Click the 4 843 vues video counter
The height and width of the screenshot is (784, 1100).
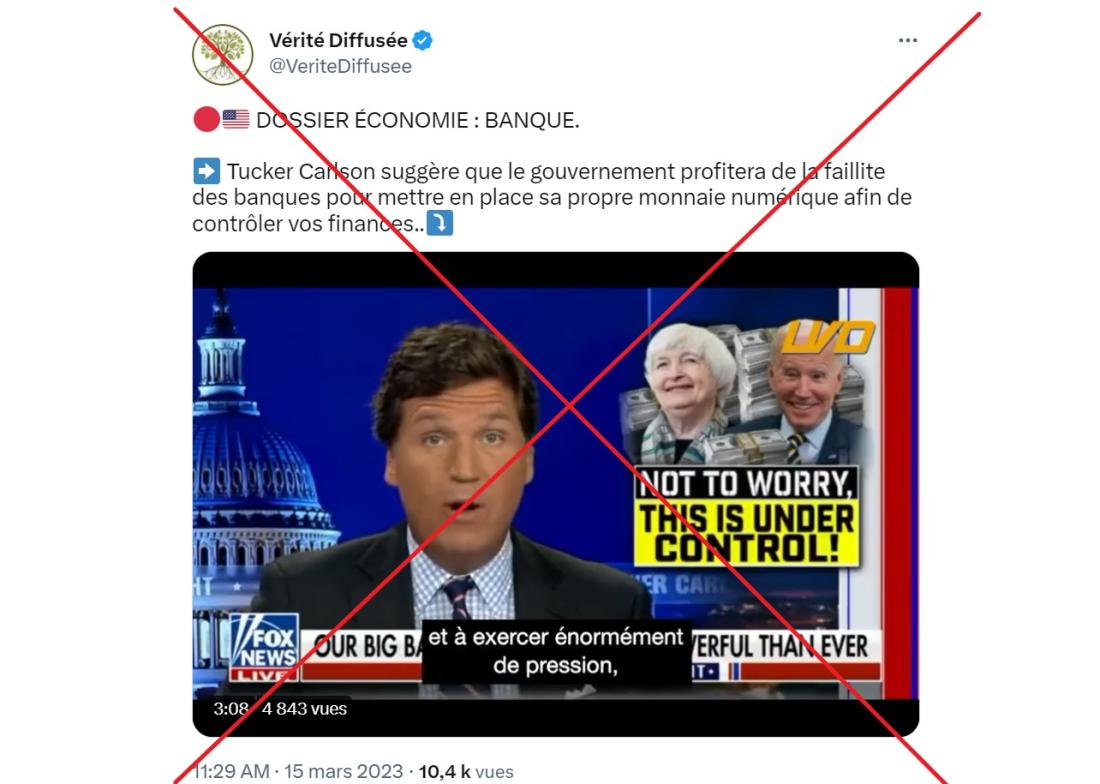pos(304,709)
